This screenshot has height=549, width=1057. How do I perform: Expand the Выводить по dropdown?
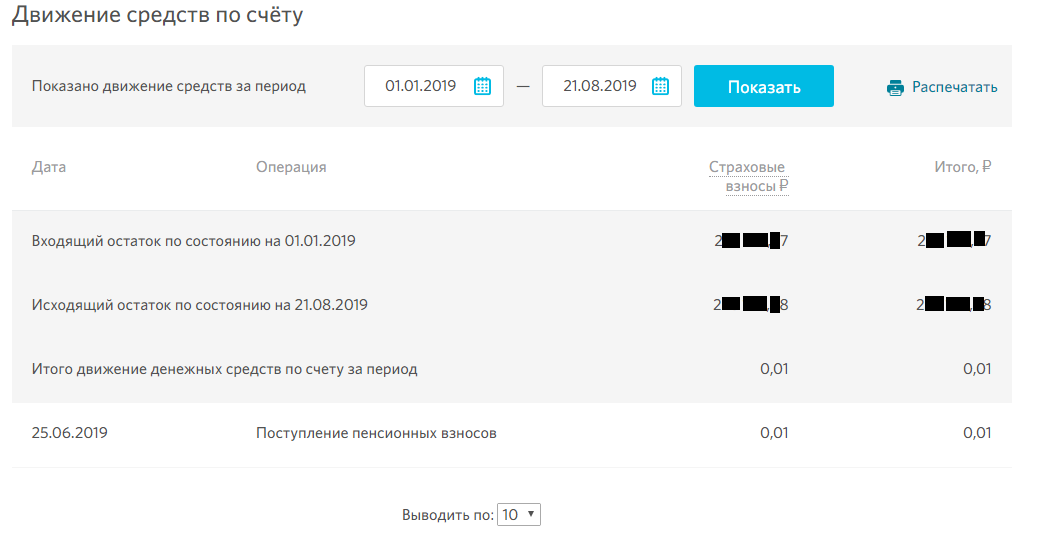pos(519,515)
